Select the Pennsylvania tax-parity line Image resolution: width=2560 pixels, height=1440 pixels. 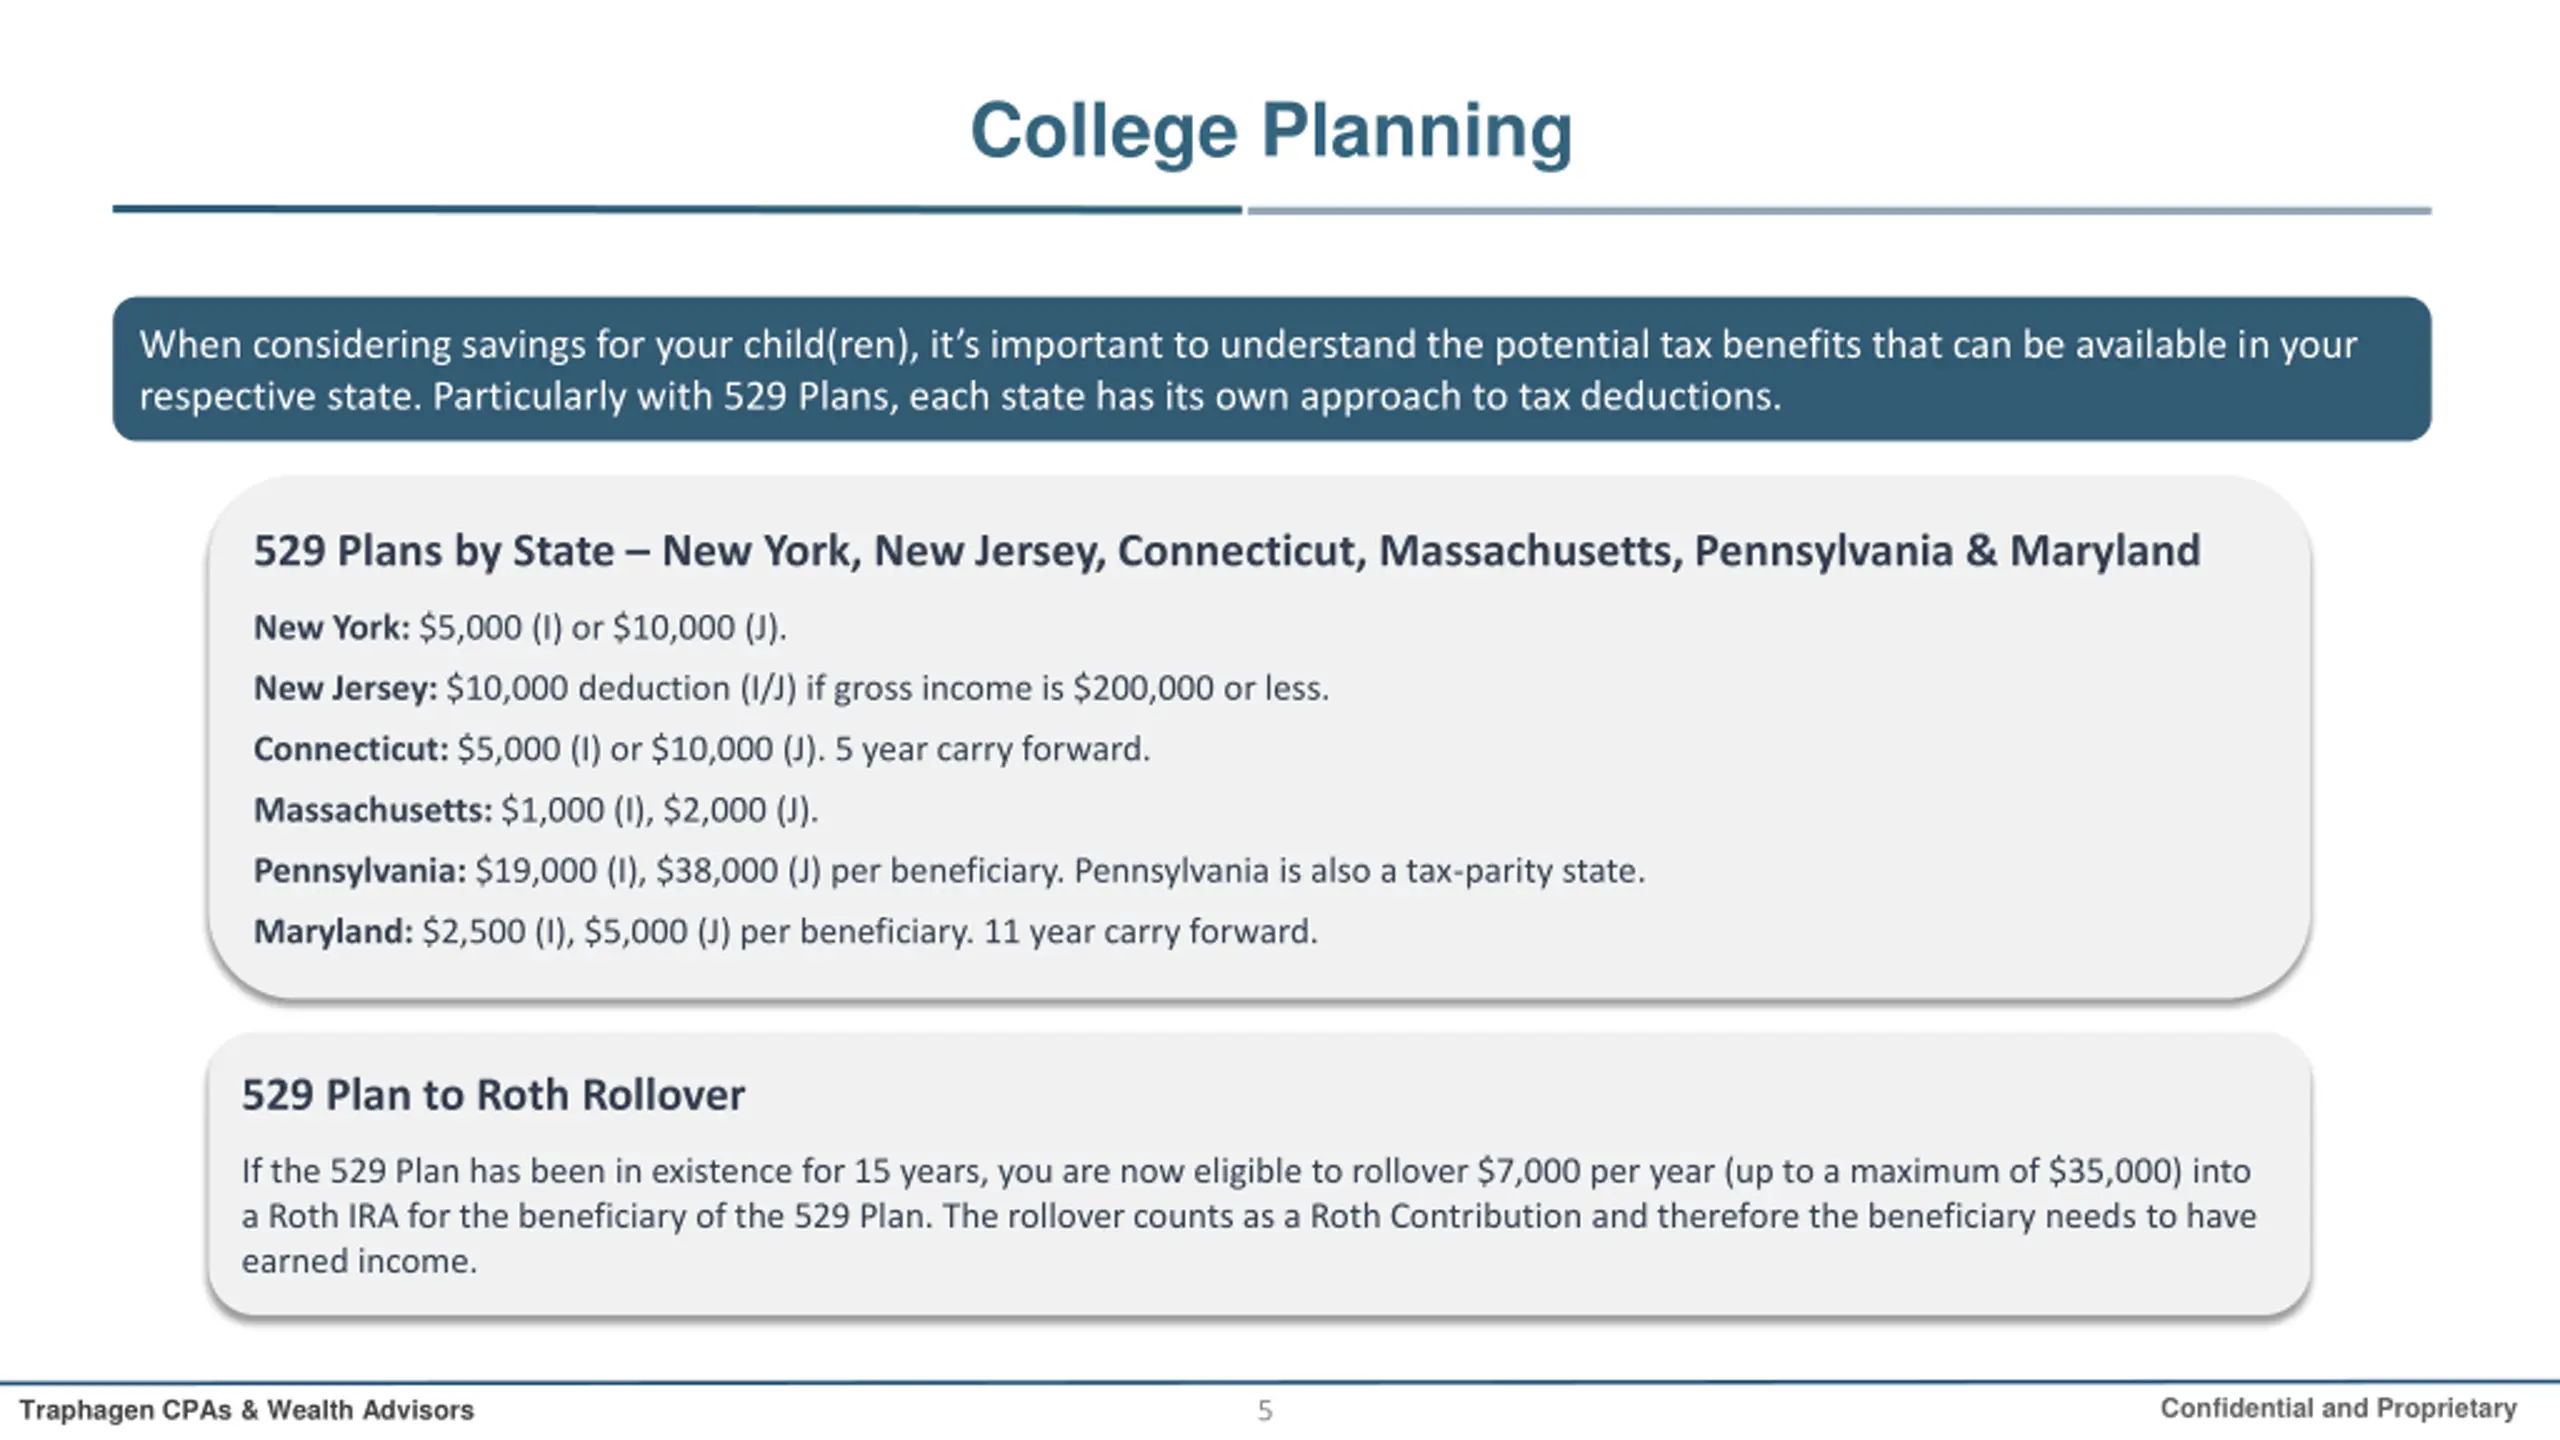(949, 871)
